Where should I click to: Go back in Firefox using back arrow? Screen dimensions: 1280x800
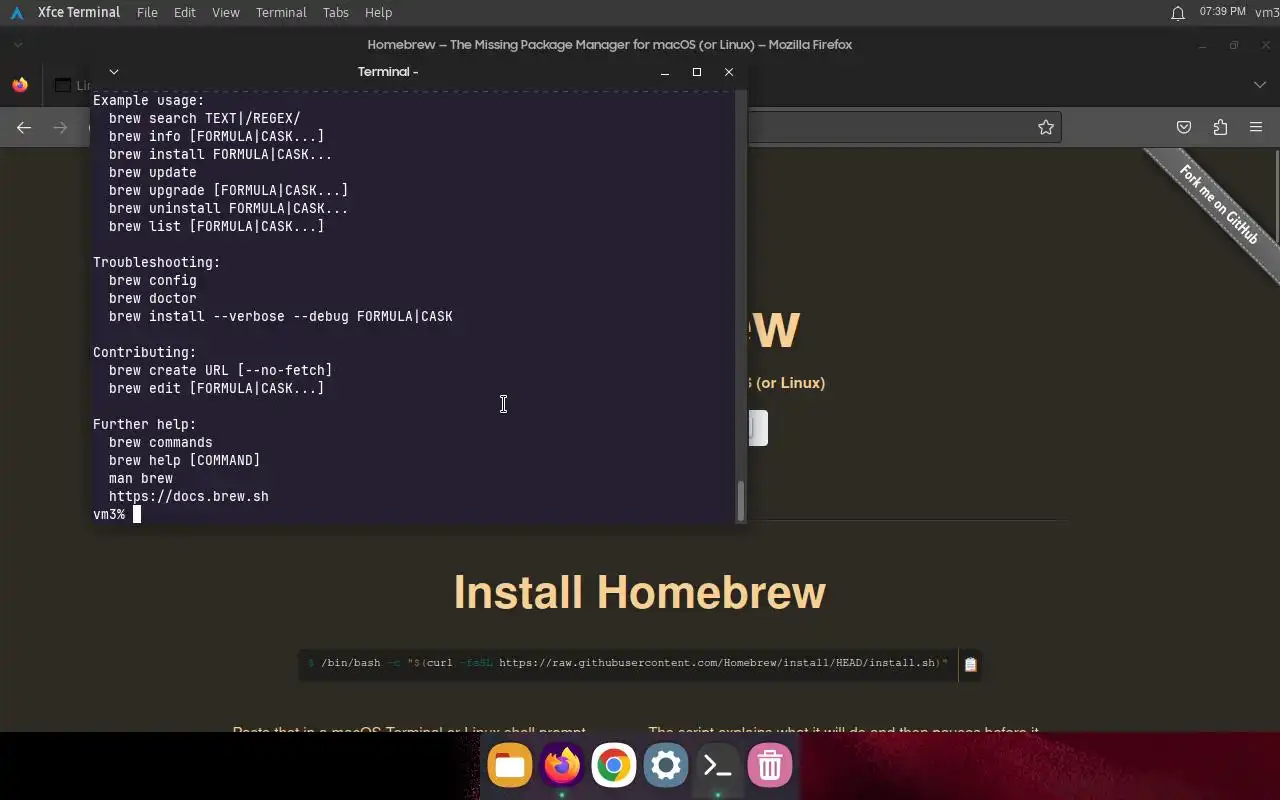coord(24,127)
